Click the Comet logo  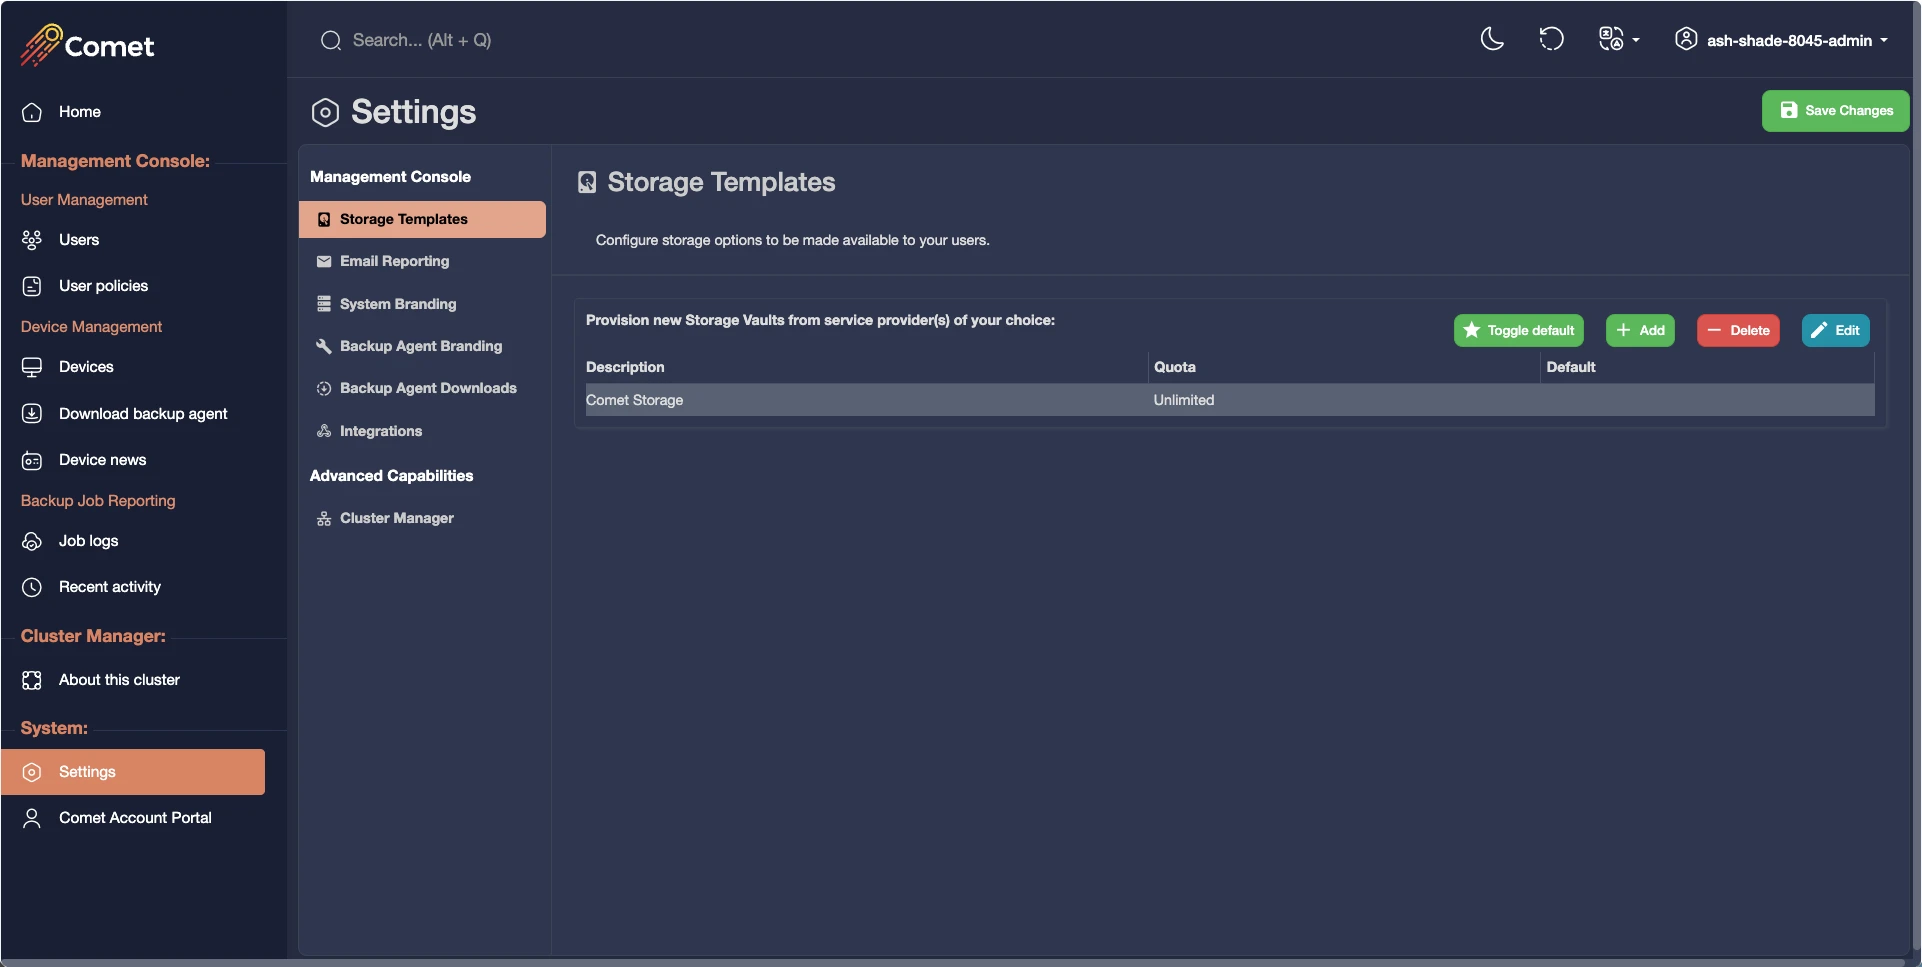pyautogui.click(x=87, y=45)
